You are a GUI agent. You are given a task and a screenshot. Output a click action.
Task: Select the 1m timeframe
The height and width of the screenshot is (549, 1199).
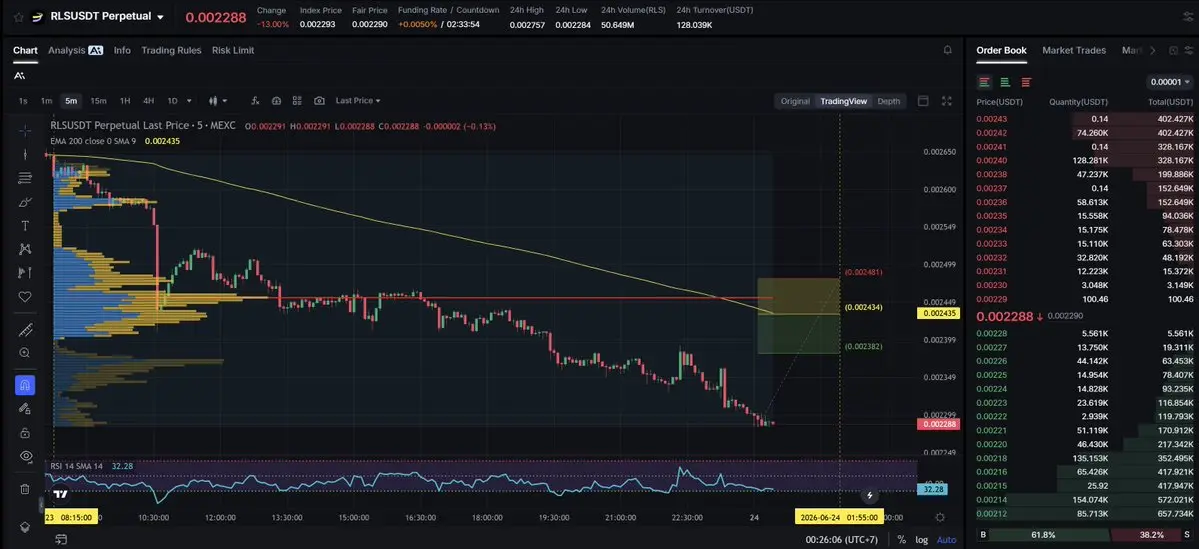point(47,101)
